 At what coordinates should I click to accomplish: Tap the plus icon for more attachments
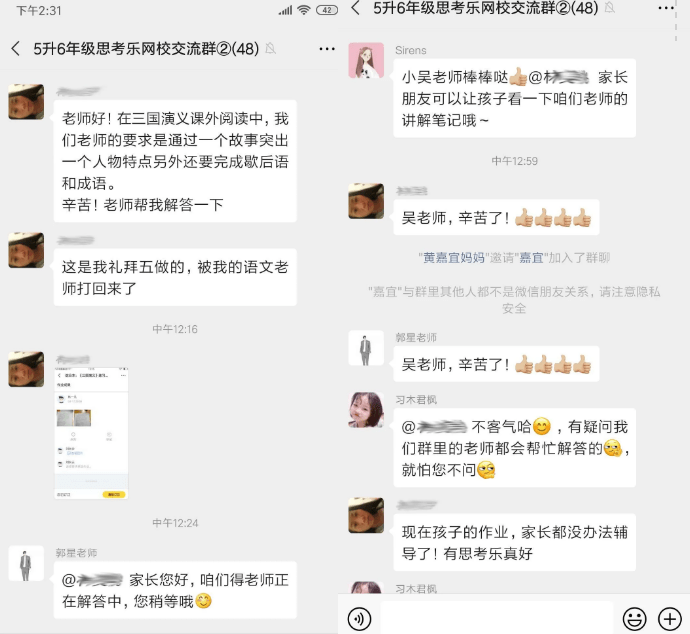coord(669,619)
